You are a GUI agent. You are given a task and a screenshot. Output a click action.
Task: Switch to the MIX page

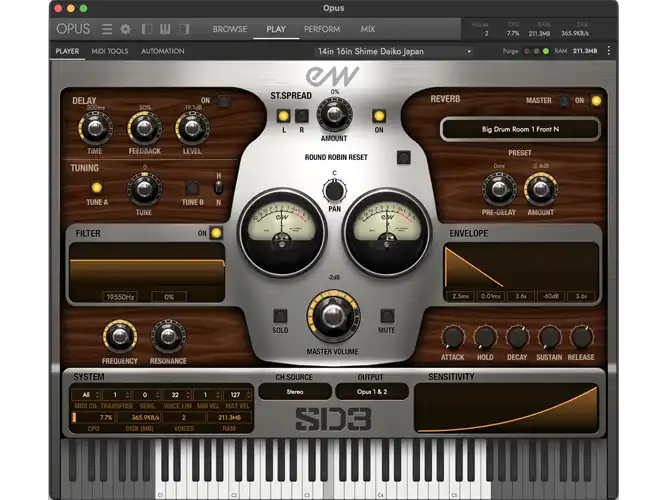[368, 29]
